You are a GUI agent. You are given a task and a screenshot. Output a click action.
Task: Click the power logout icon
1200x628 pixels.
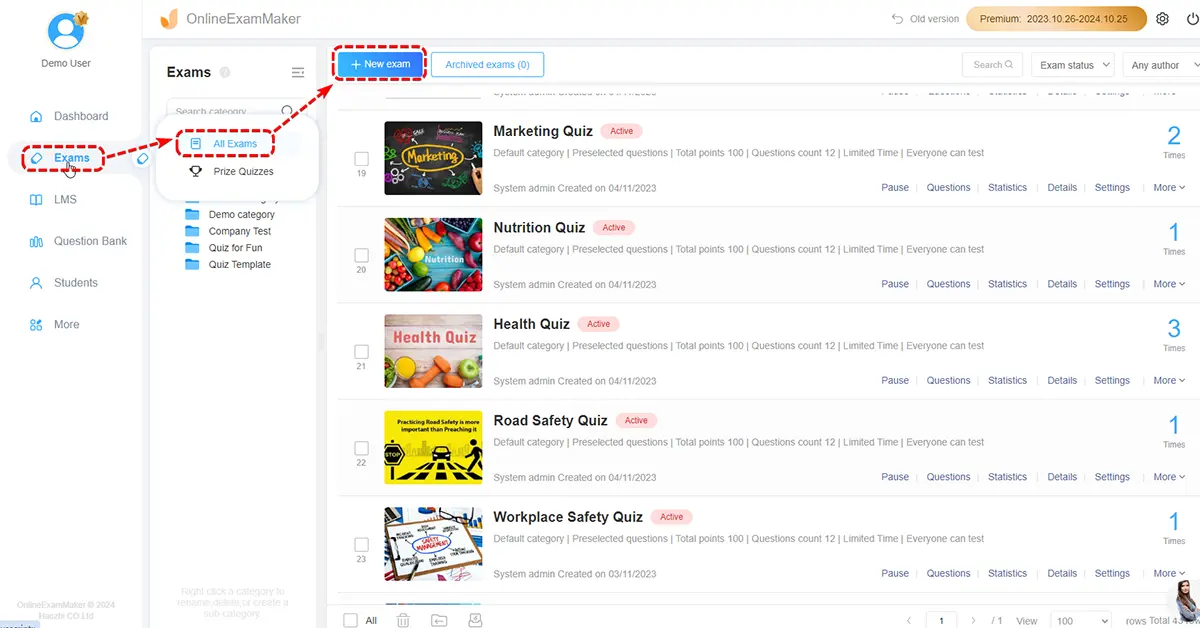(x=1189, y=19)
